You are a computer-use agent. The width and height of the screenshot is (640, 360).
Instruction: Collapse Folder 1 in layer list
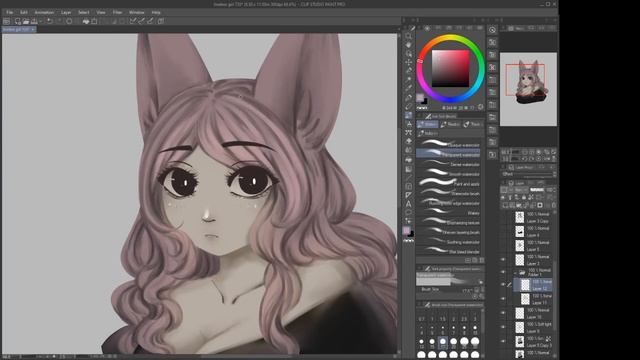coord(516,272)
